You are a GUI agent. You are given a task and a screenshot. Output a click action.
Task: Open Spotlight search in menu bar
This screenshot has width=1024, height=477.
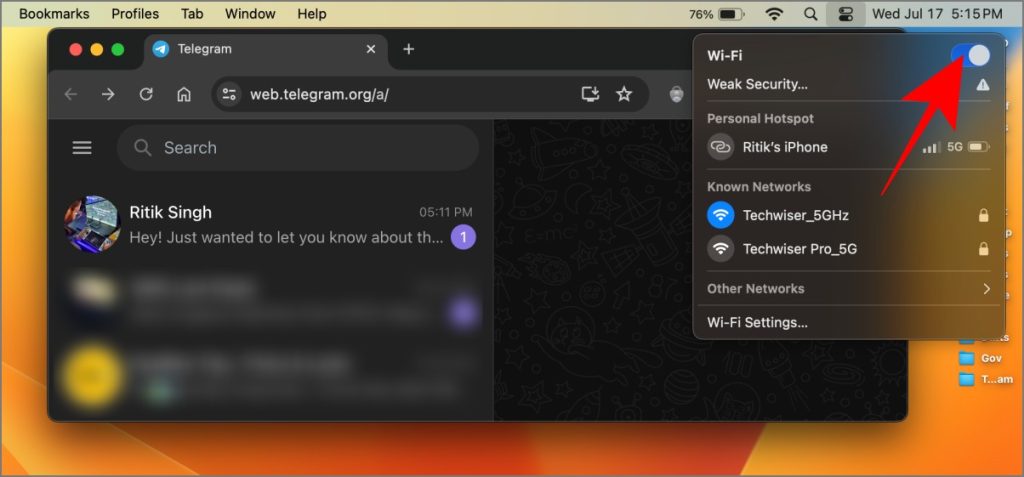coord(810,14)
